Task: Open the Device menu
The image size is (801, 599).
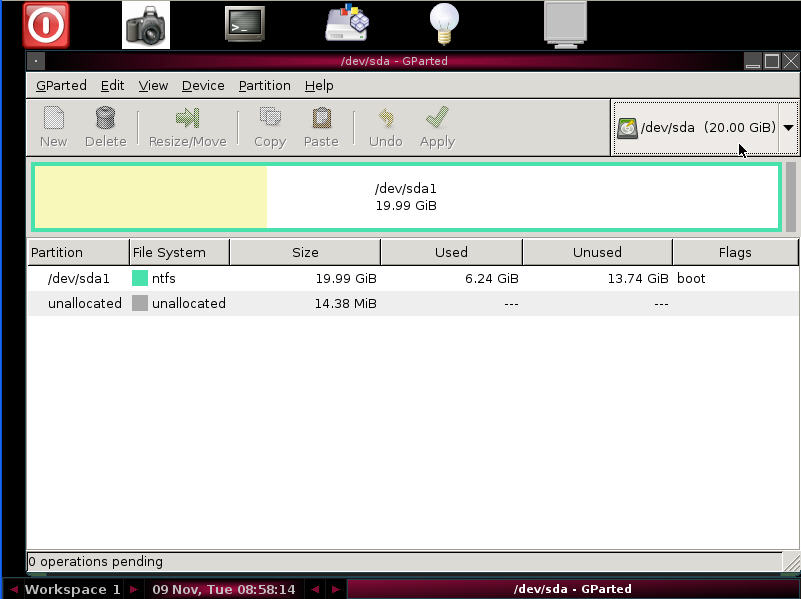Action: 202,86
